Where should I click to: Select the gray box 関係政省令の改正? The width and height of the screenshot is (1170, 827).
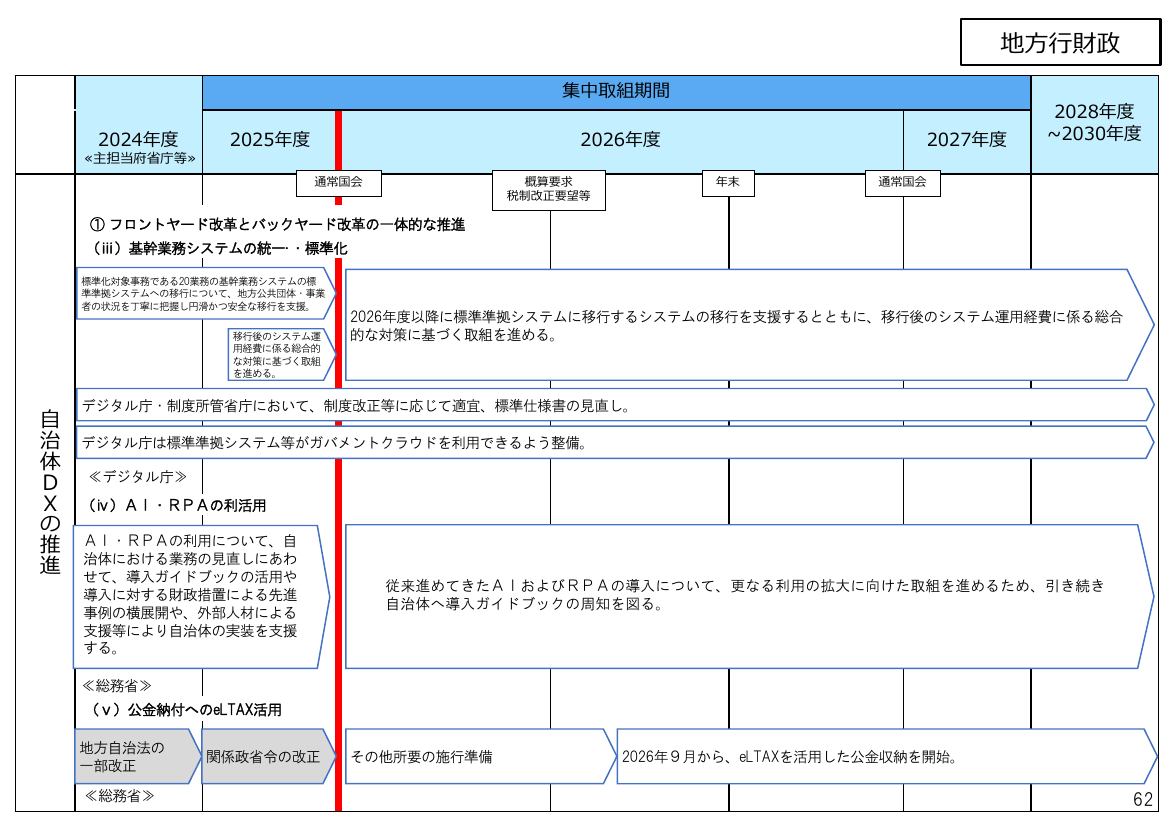269,756
